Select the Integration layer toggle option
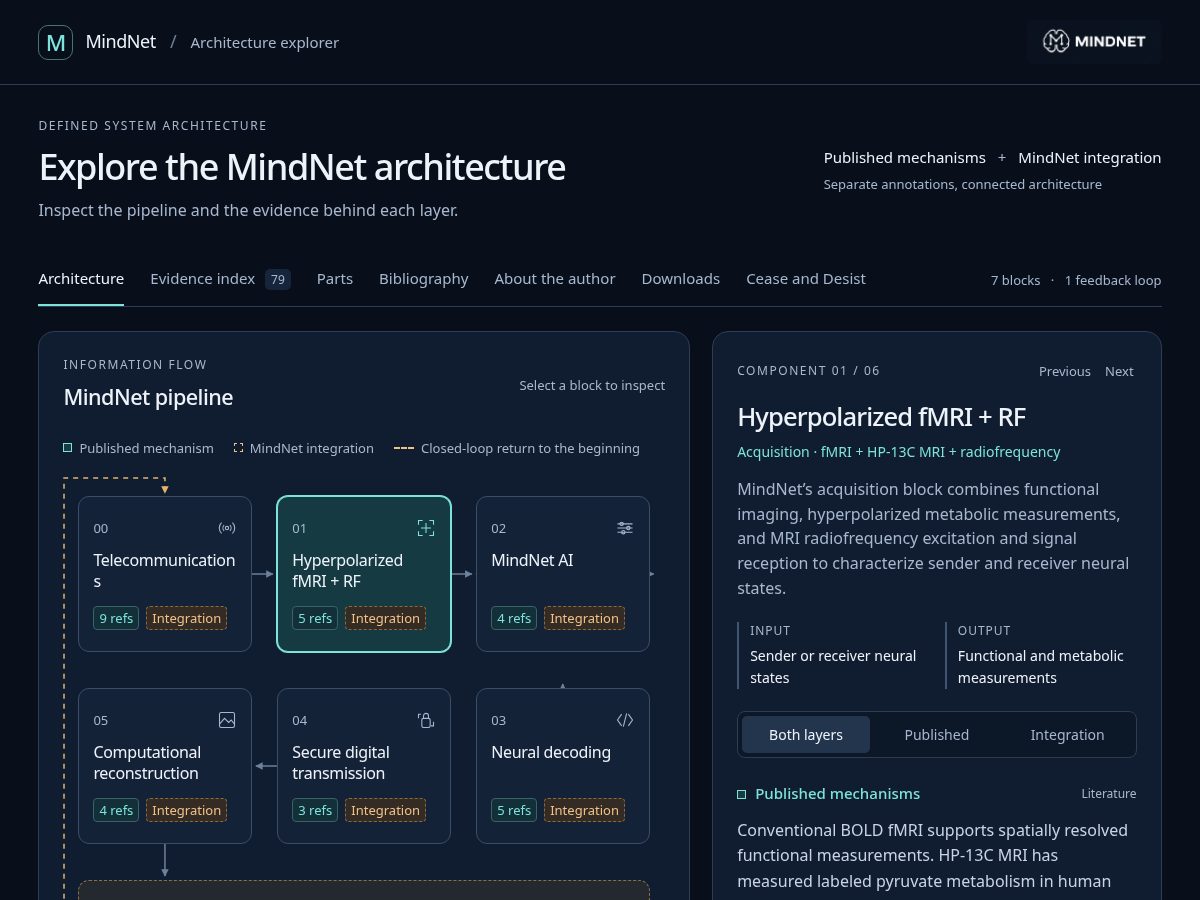 click(1068, 735)
